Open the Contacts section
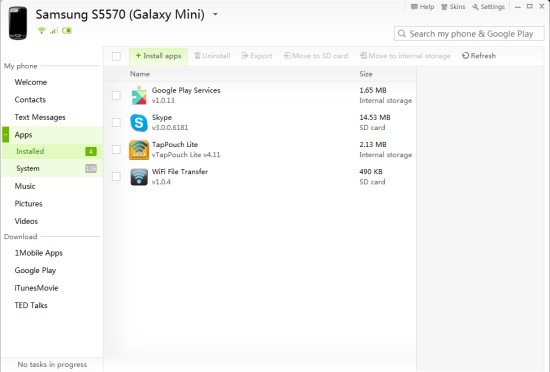The width and height of the screenshot is (550, 372). (x=30, y=100)
